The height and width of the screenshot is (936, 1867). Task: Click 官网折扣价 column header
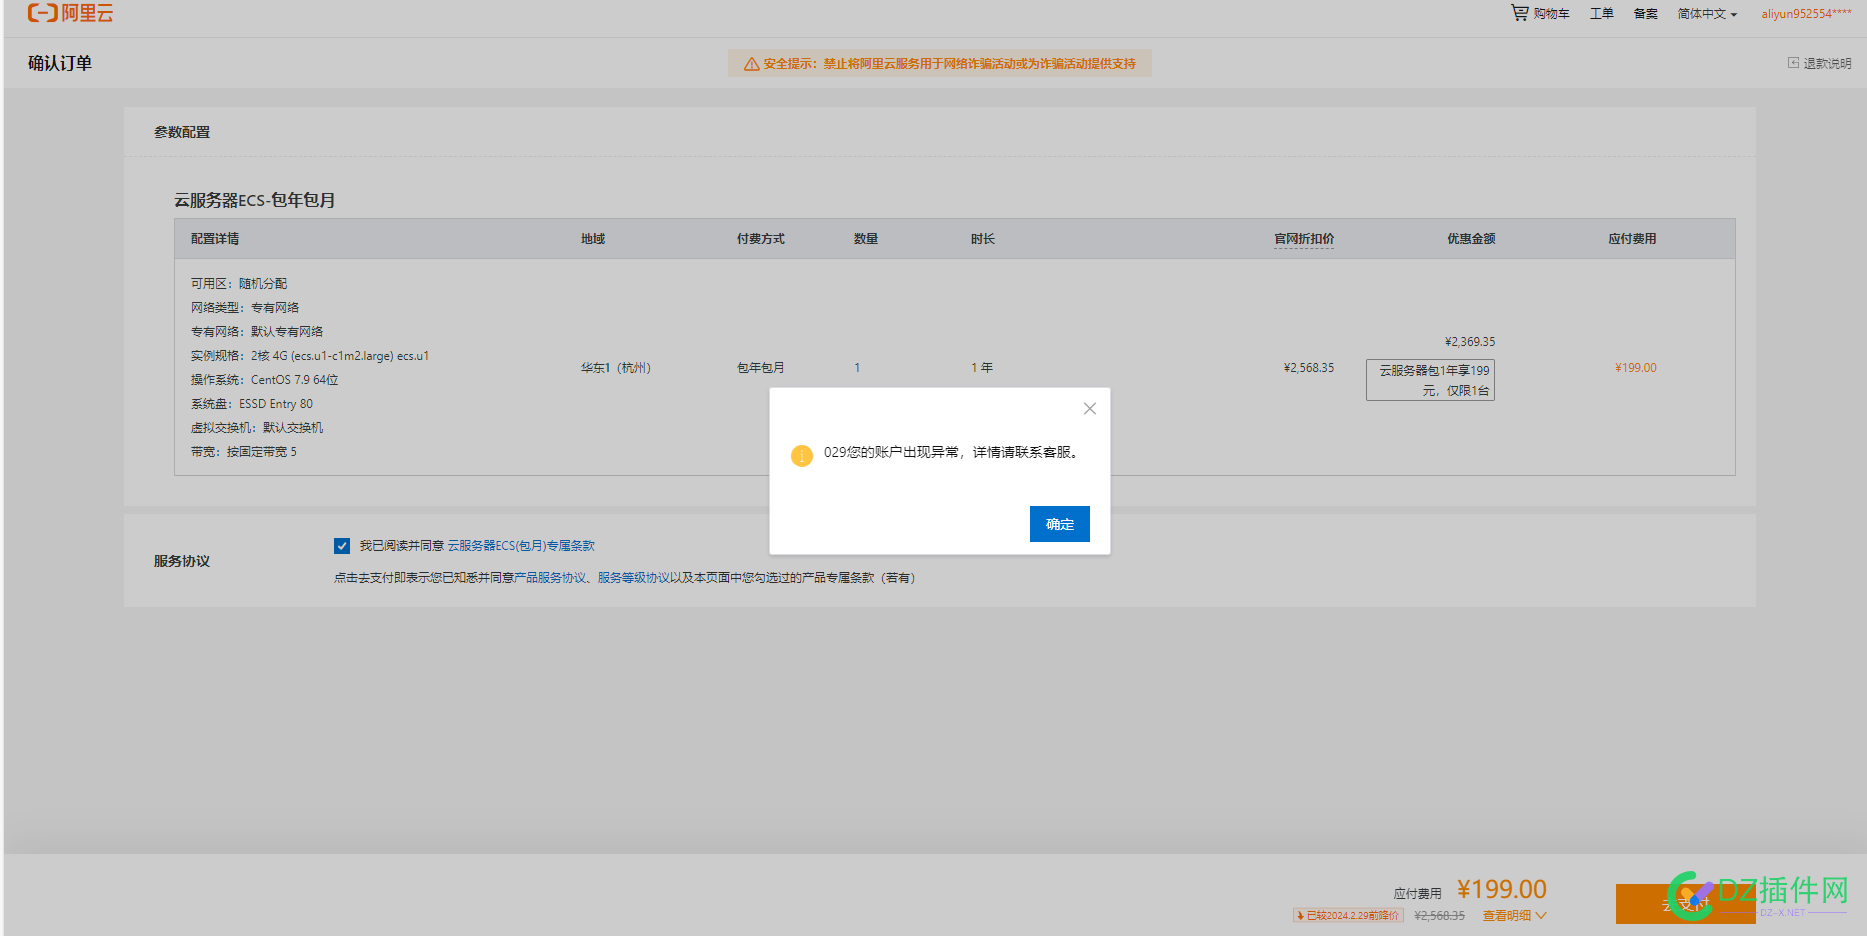tap(1304, 239)
